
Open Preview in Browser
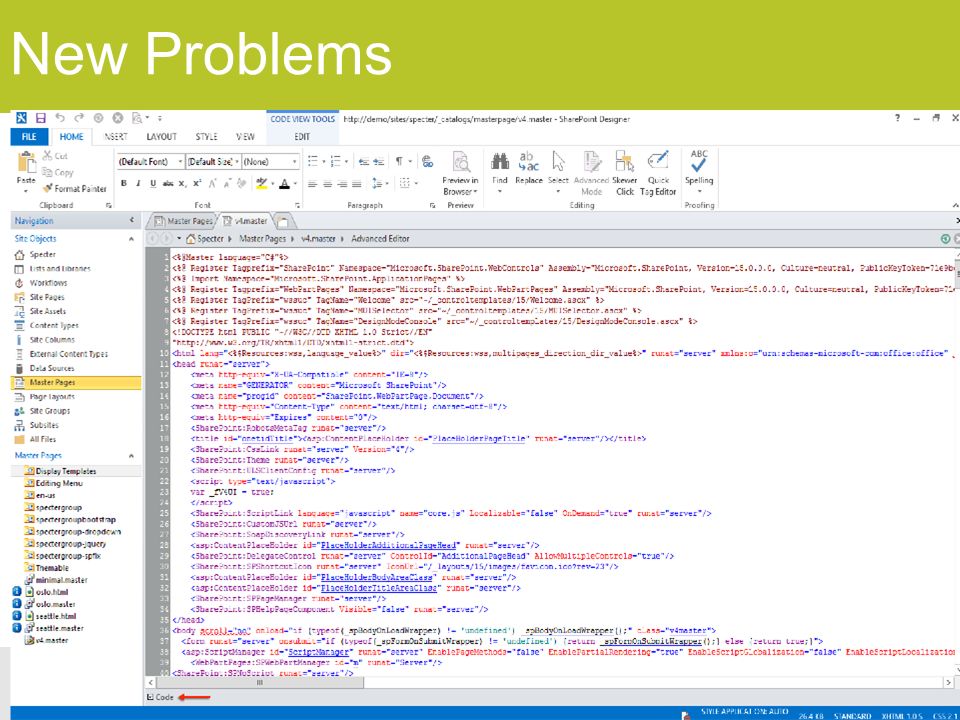coord(460,173)
